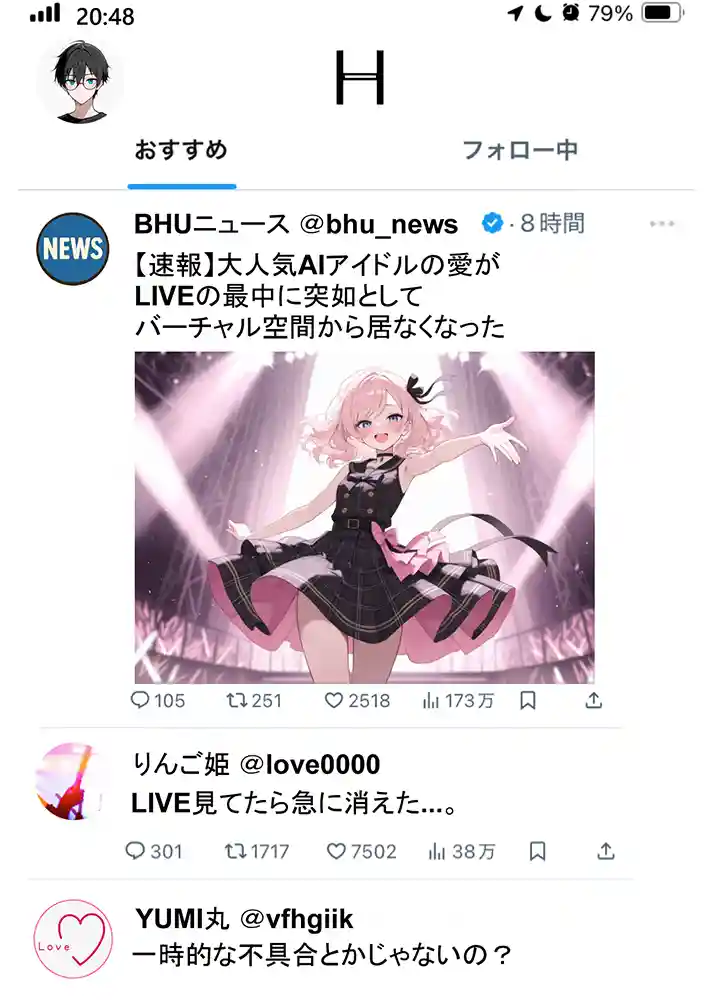The height and width of the screenshot is (1000, 707).
Task: Reply to りんご姫 post with 301 comments
Action: tap(154, 851)
